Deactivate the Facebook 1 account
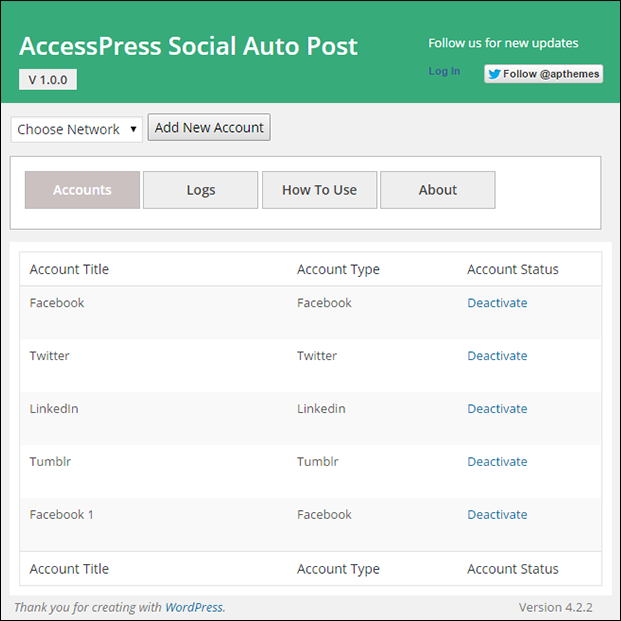 (x=497, y=515)
